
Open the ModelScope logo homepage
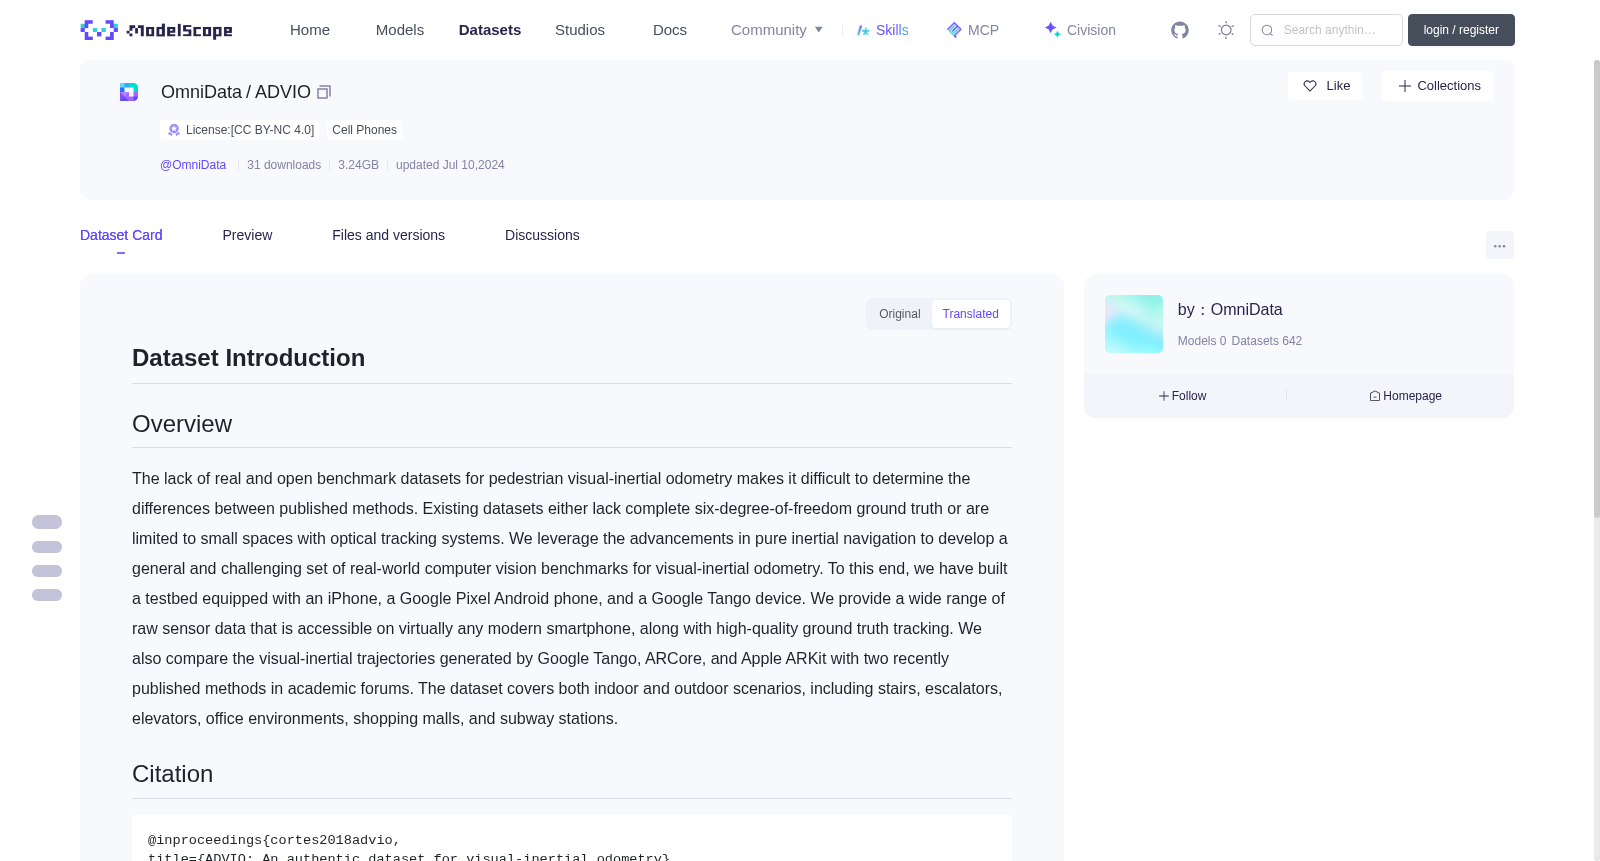[x=157, y=30]
